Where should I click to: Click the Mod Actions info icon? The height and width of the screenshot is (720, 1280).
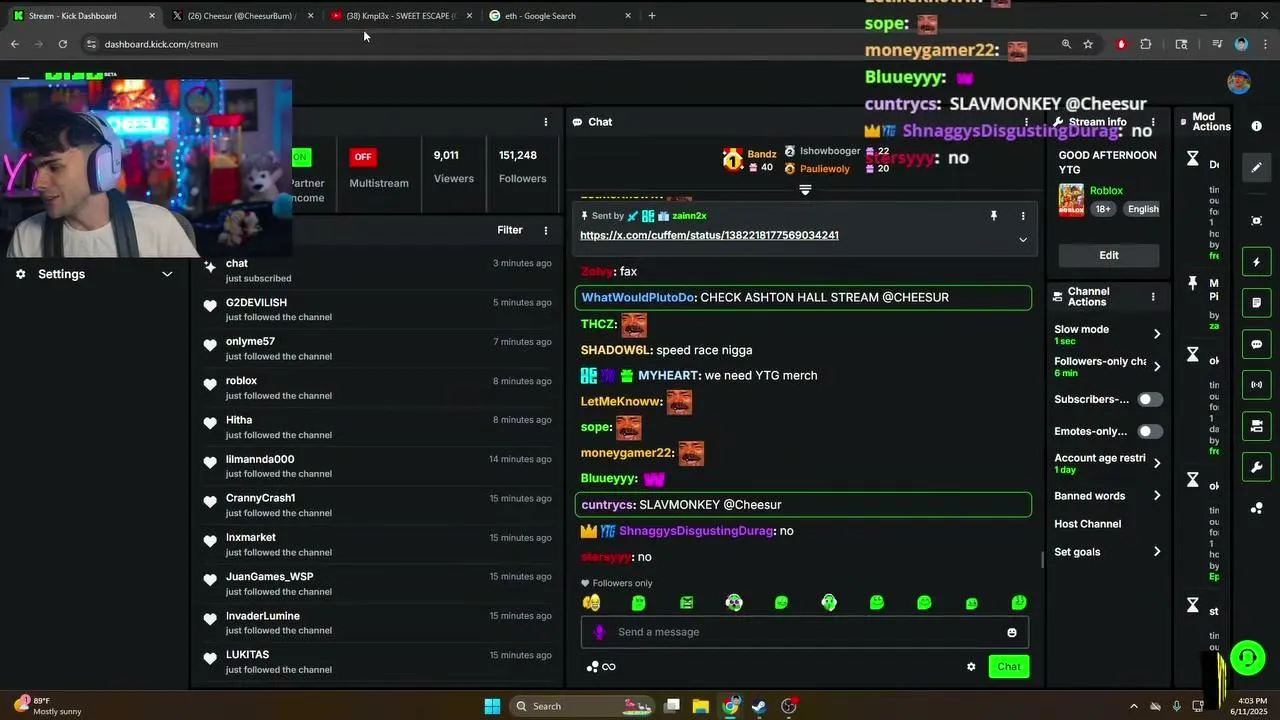click(x=1255, y=126)
